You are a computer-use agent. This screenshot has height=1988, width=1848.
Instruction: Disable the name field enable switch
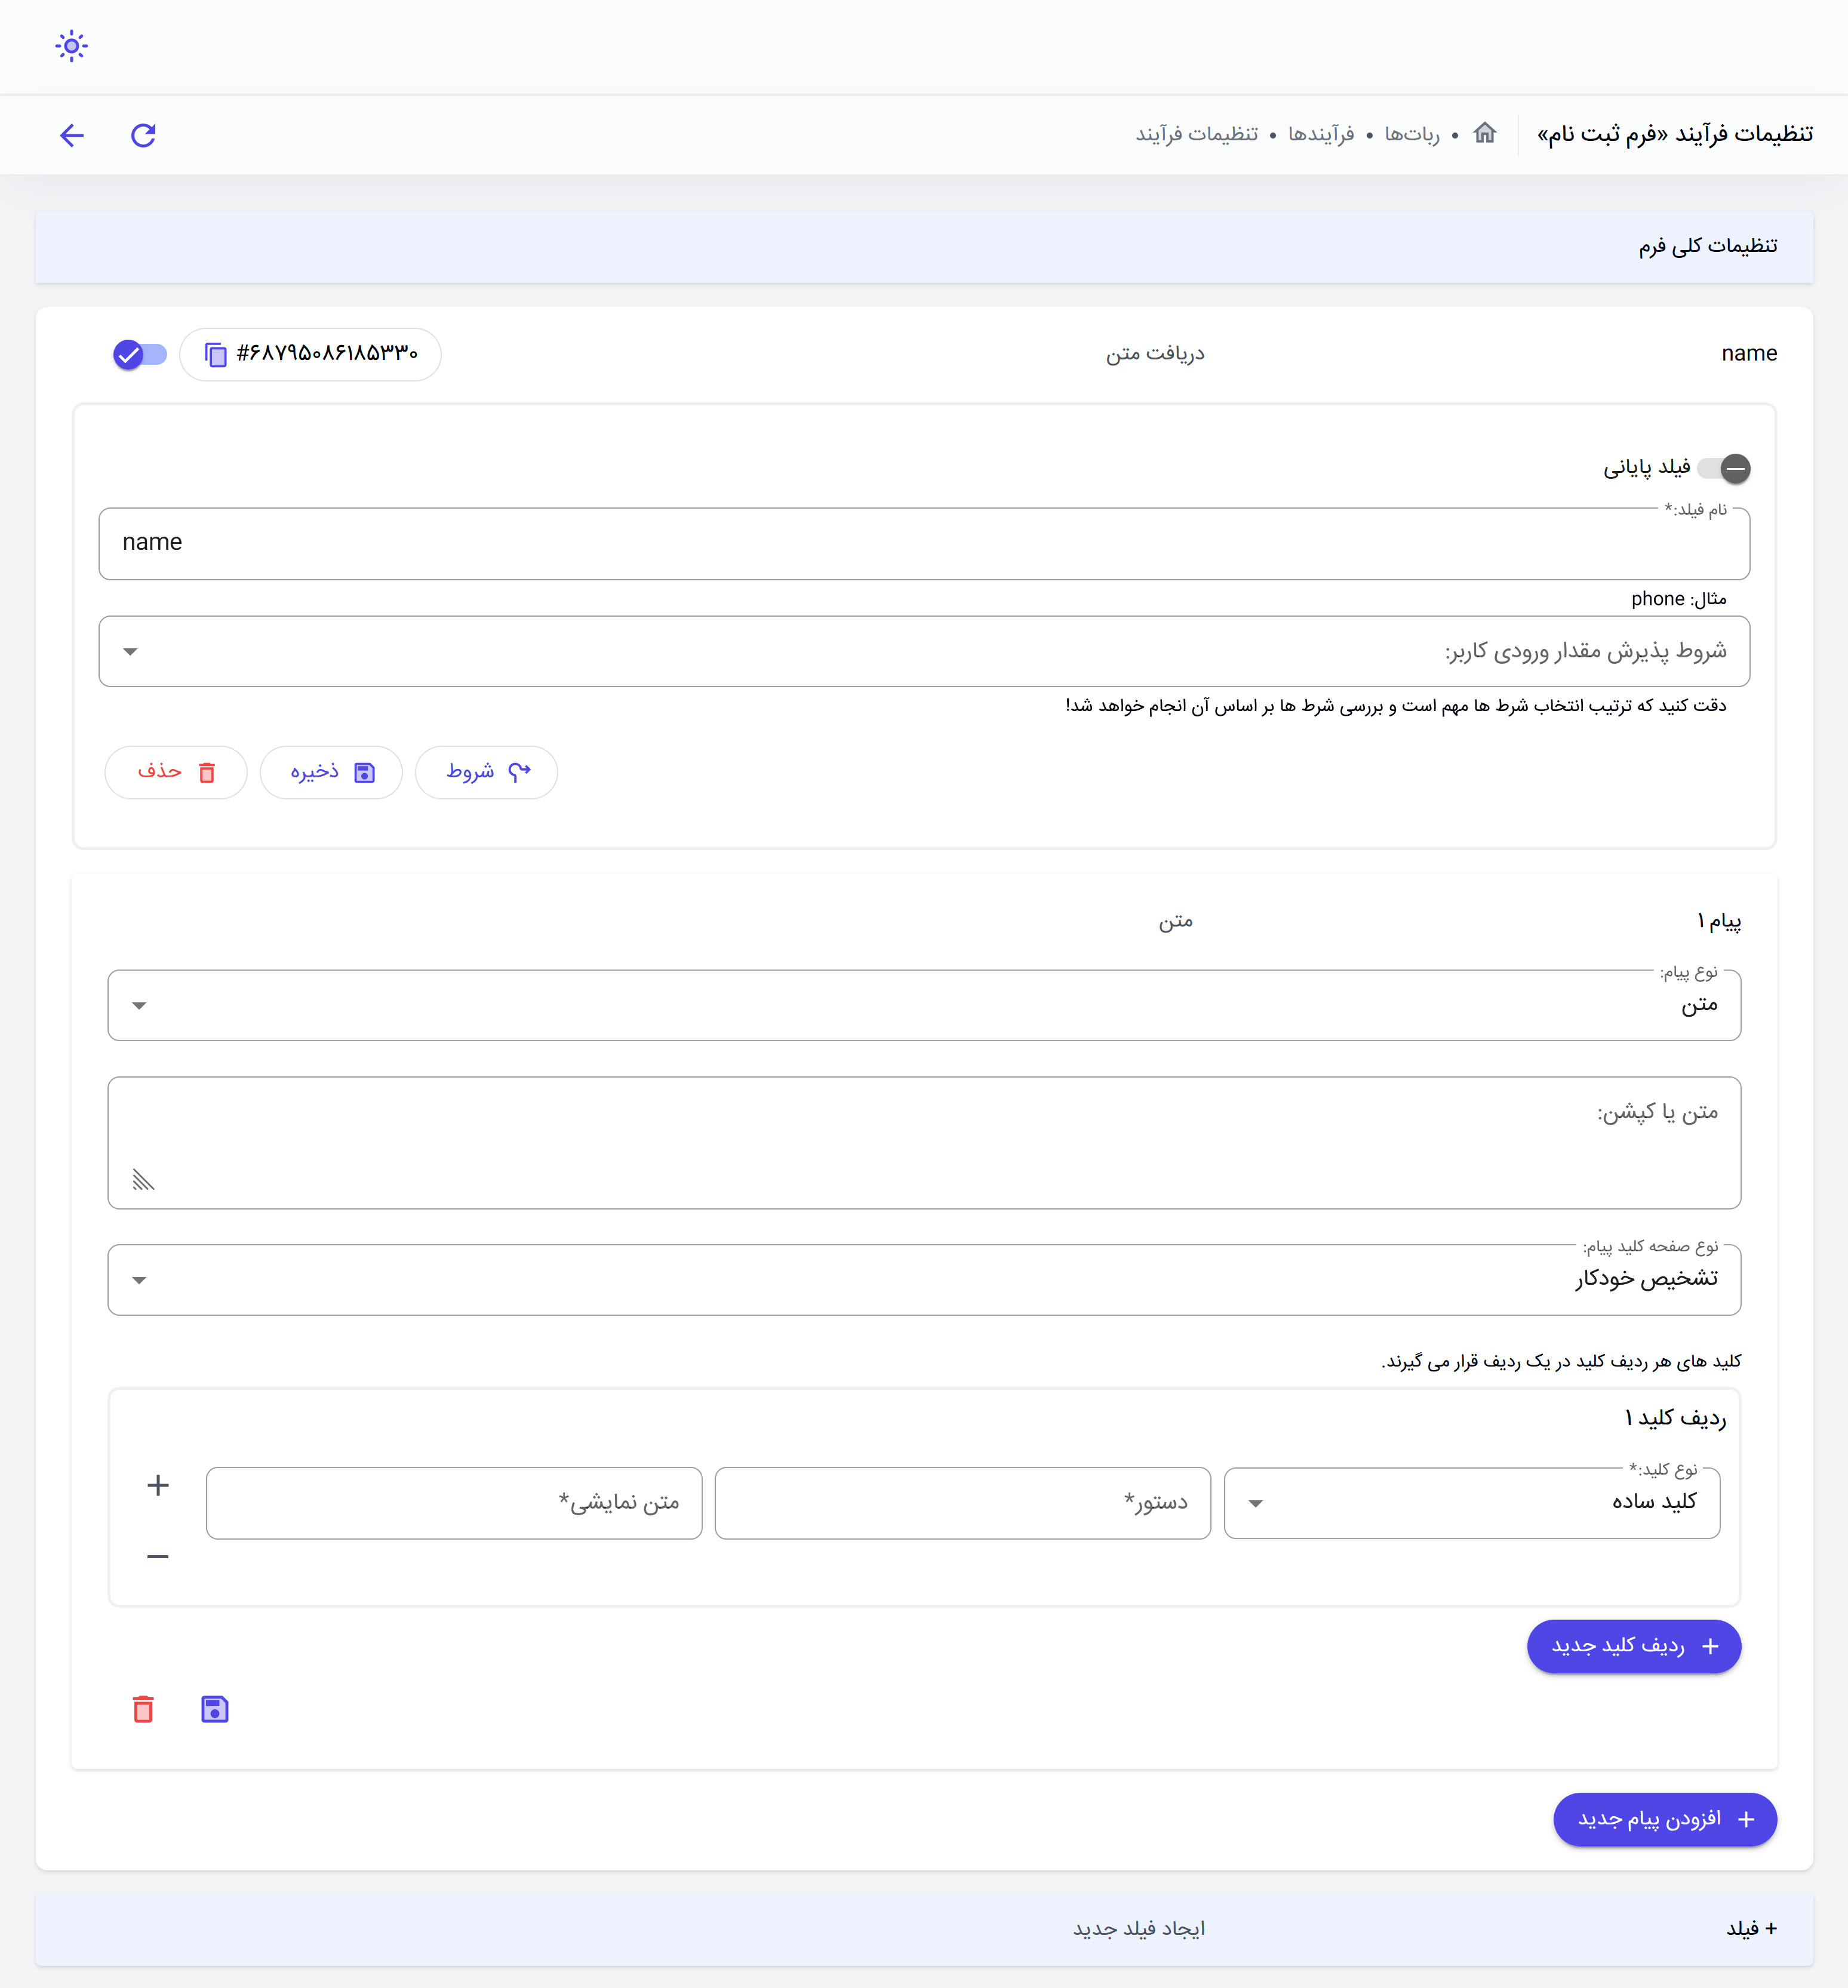pos(140,354)
